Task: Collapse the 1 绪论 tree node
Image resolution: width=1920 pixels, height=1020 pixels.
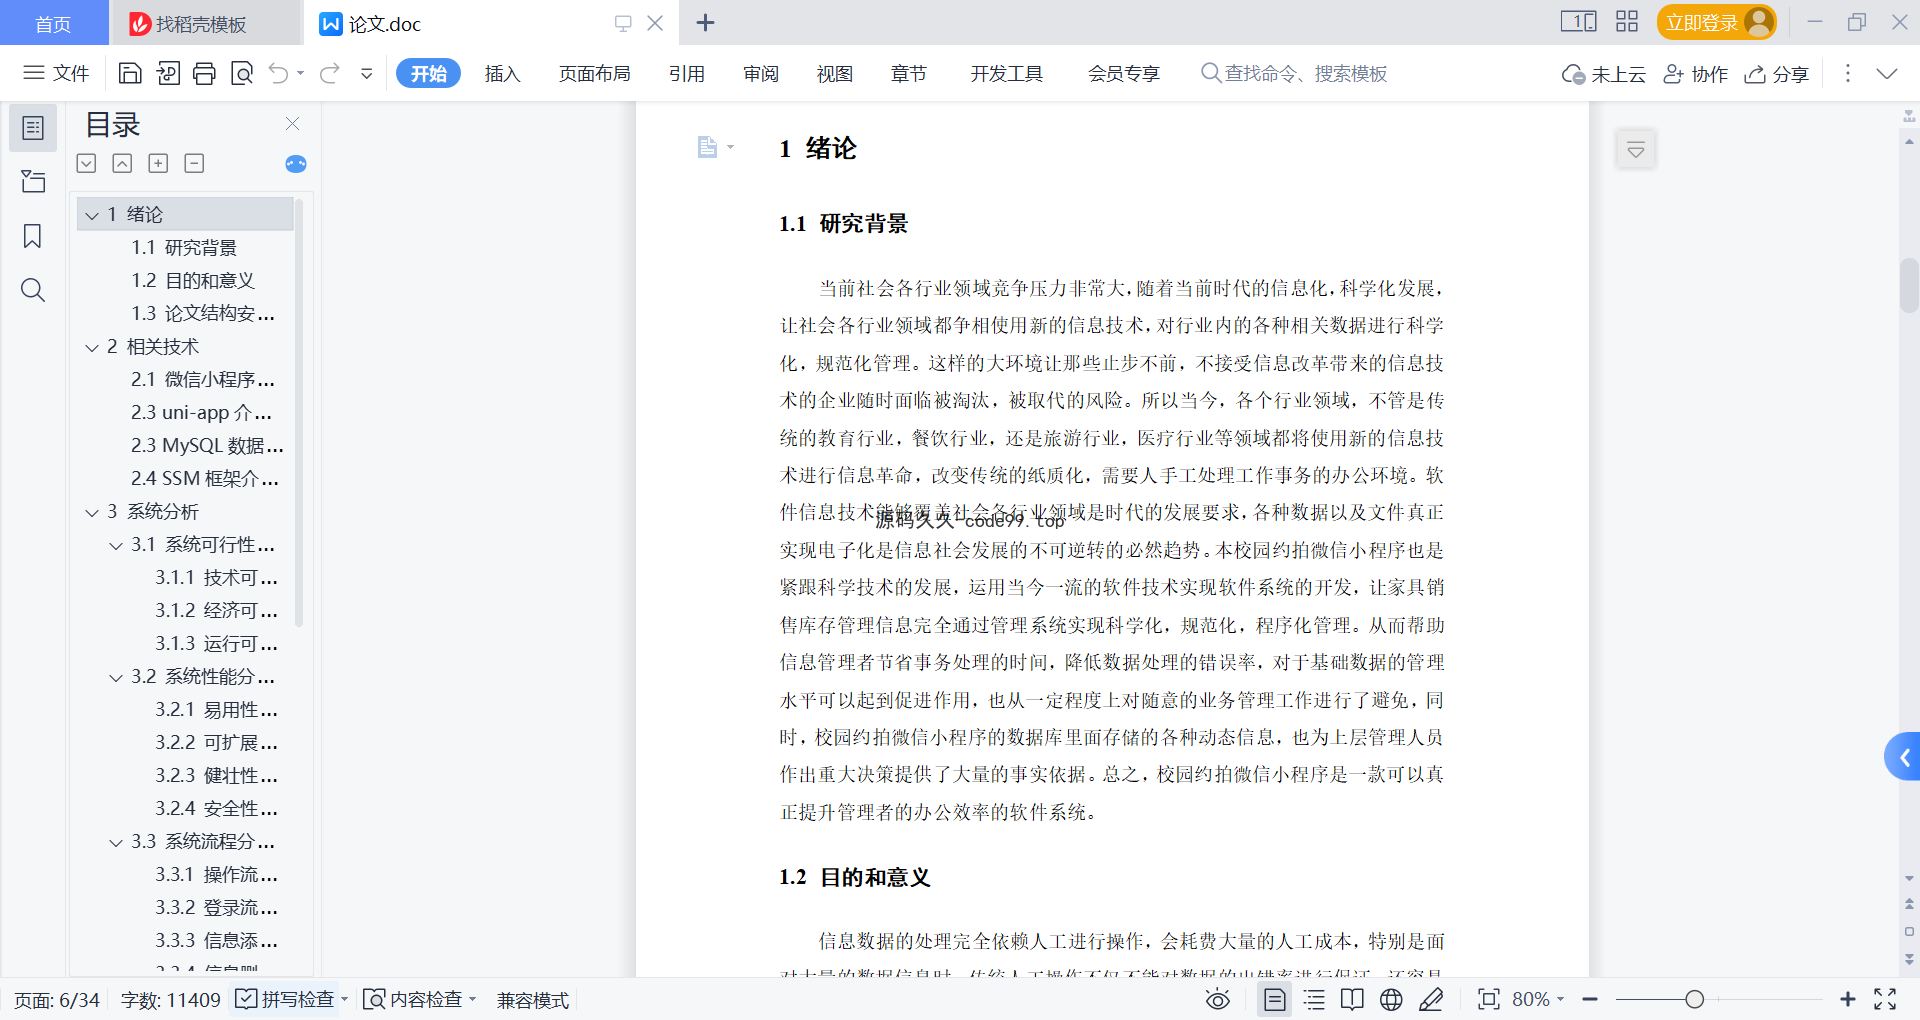Action: click(92, 215)
